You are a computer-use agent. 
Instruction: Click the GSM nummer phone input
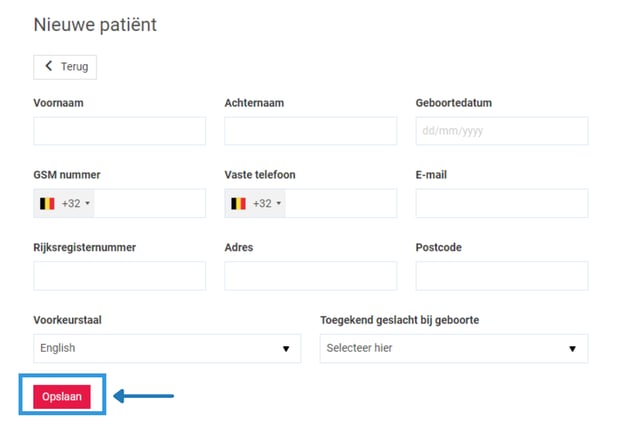148,203
